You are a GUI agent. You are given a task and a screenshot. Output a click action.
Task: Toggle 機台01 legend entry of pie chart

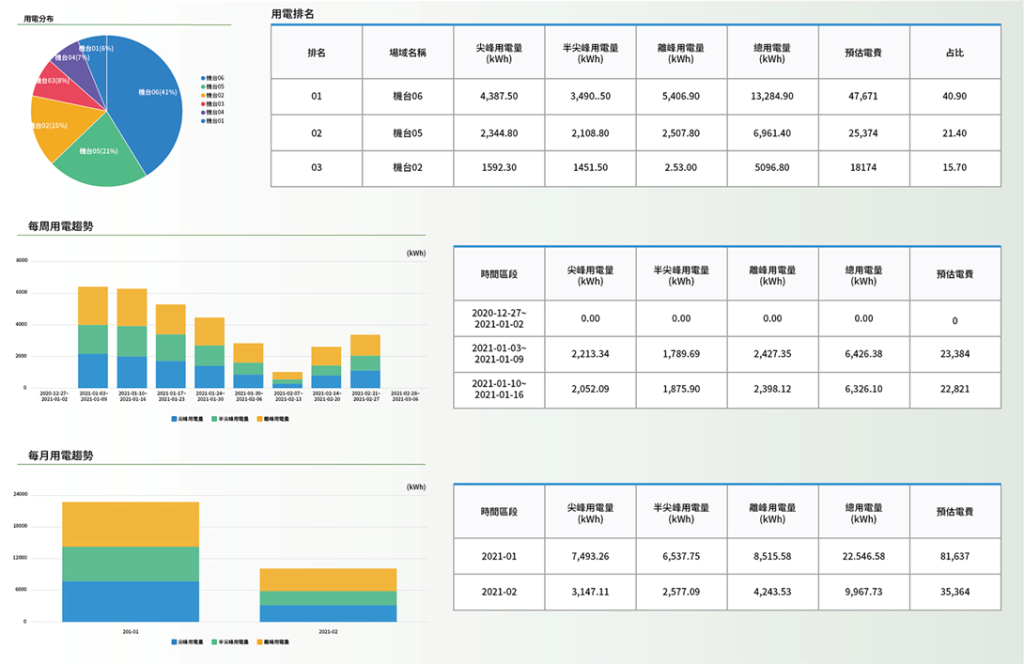click(x=212, y=121)
